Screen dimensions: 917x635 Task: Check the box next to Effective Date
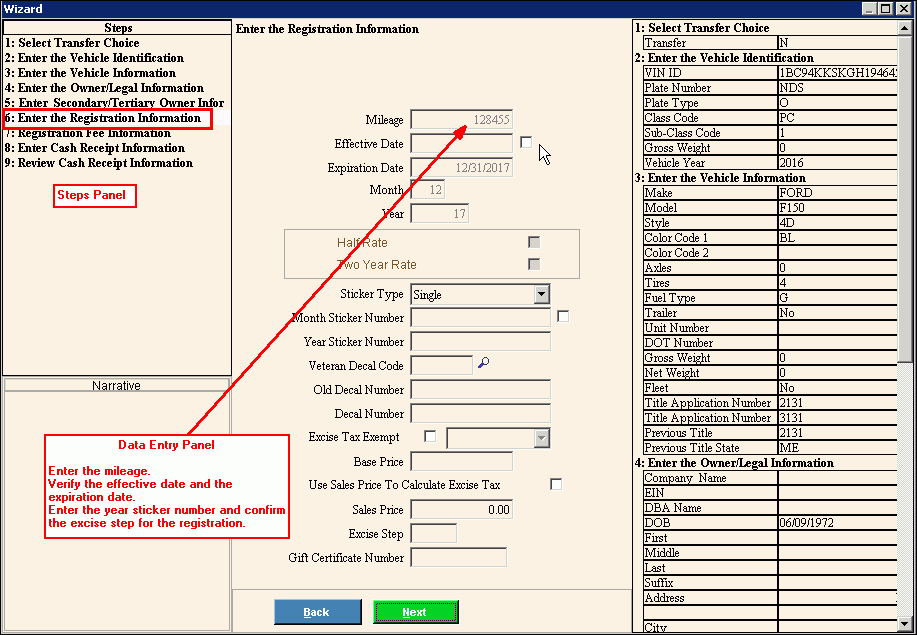pos(526,143)
